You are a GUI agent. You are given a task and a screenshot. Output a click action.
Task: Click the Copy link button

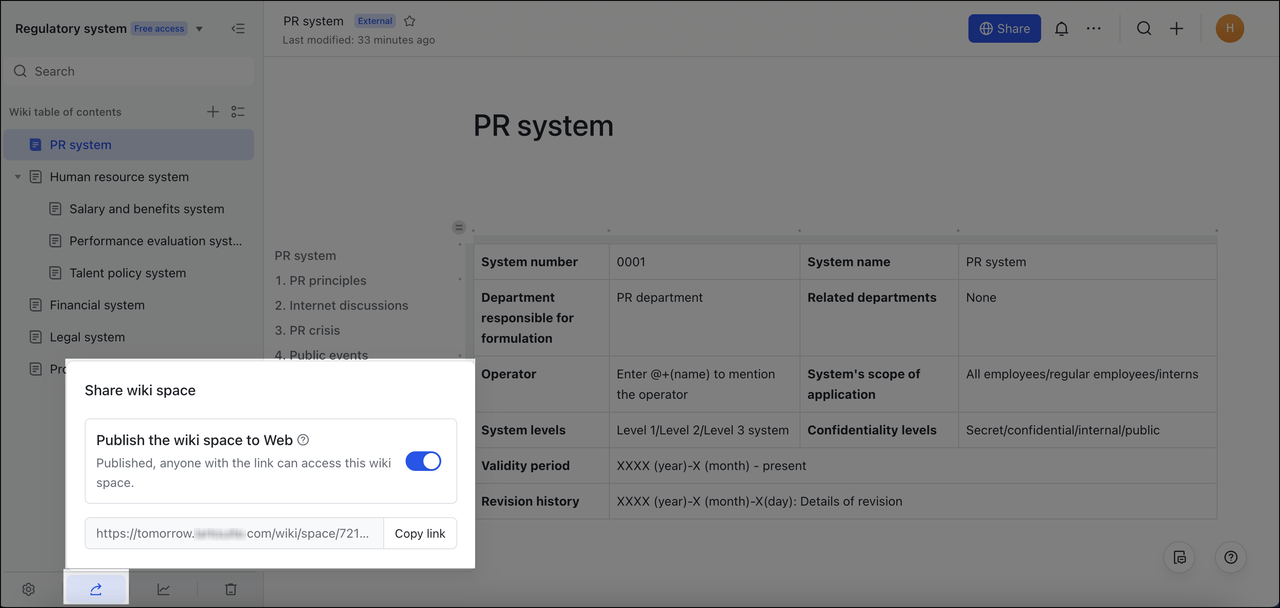click(x=420, y=533)
